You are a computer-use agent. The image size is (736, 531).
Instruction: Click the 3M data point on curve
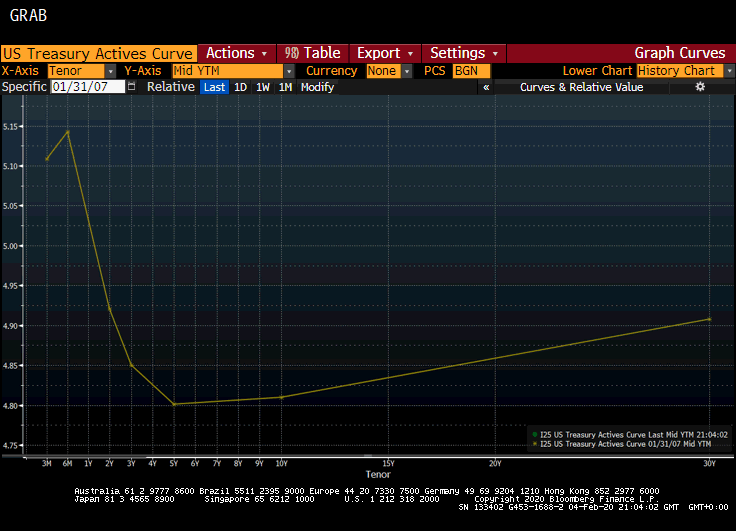(x=46, y=159)
